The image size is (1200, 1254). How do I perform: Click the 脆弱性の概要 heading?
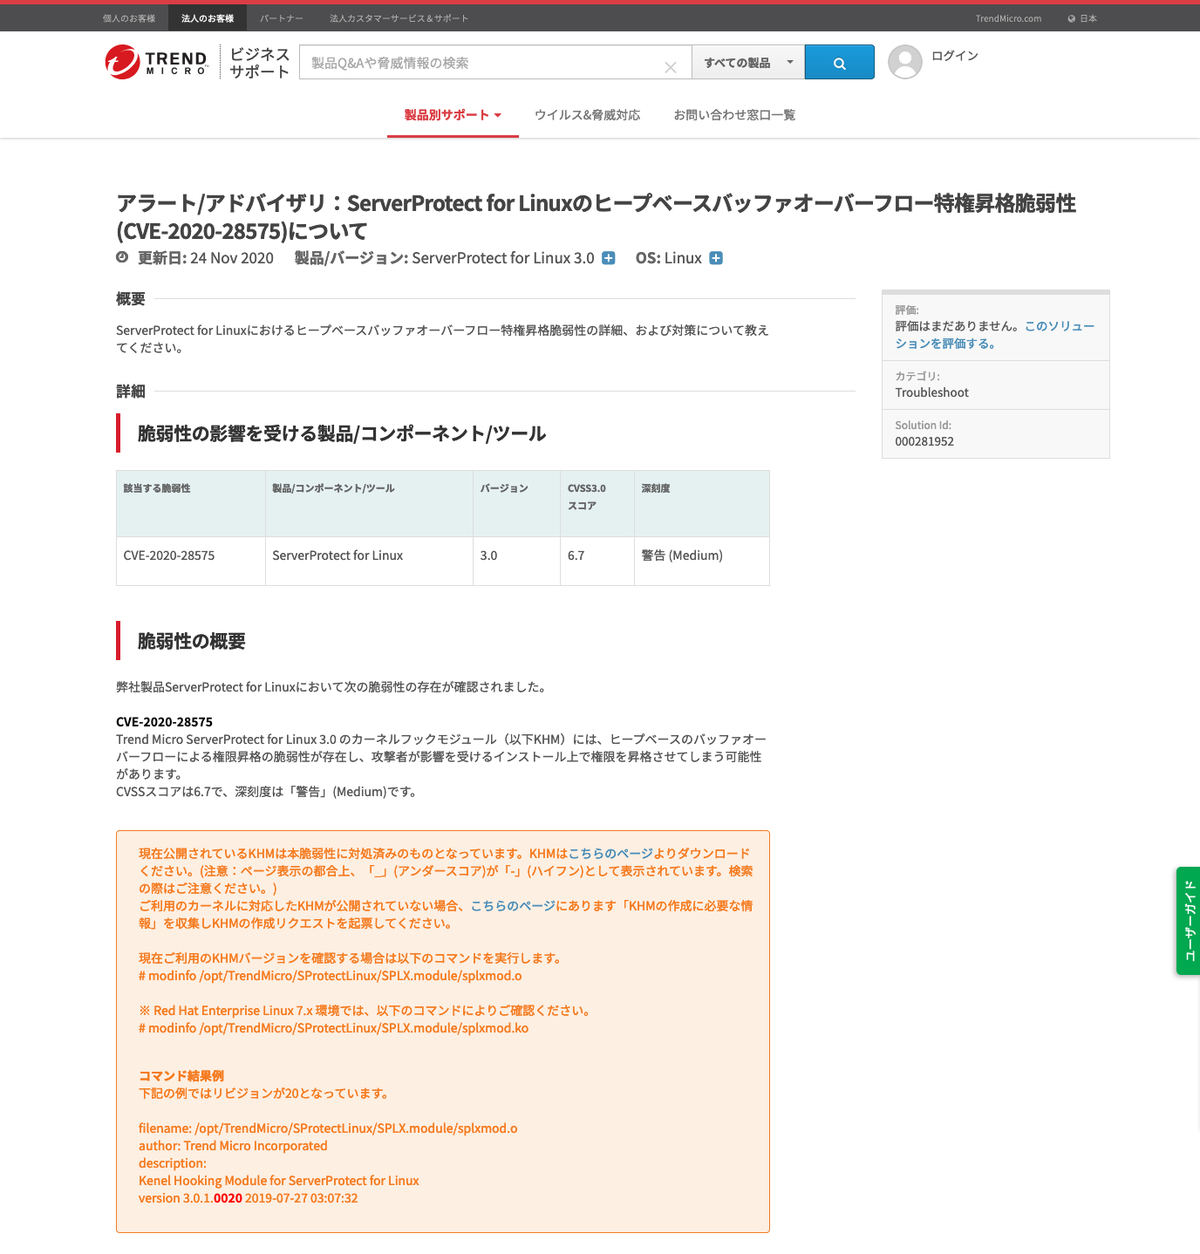191,641
